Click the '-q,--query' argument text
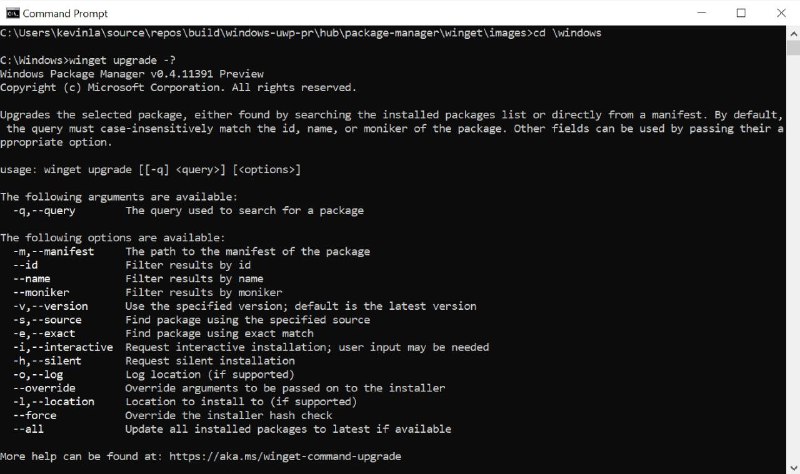Viewport: 800px width, 474px height. coord(44,211)
